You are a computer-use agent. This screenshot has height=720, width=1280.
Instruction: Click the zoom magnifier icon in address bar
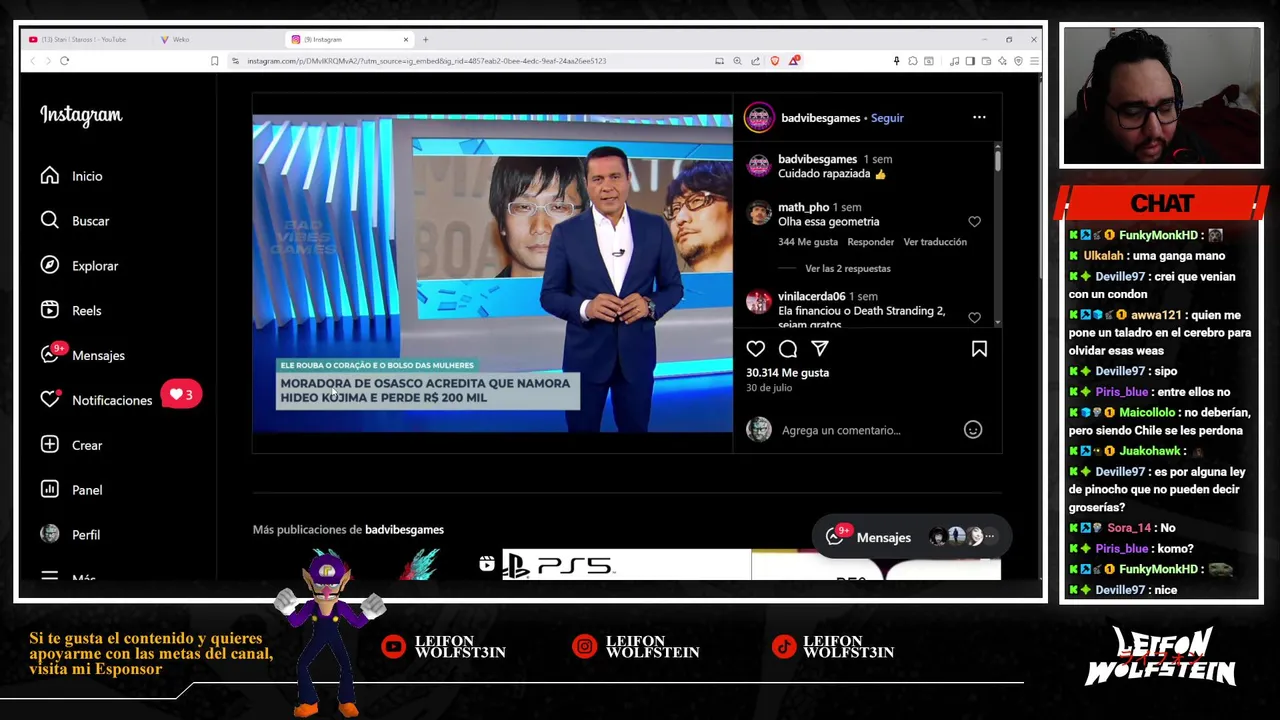(737, 61)
